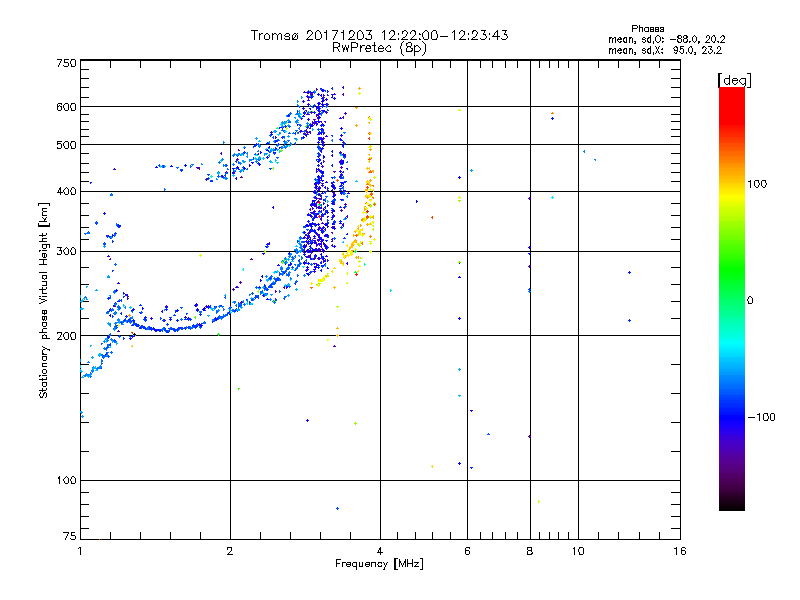Viewport: 800px width, 600px height.
Task: Click the colorbar tick label '0'
Action: [750, 301]
